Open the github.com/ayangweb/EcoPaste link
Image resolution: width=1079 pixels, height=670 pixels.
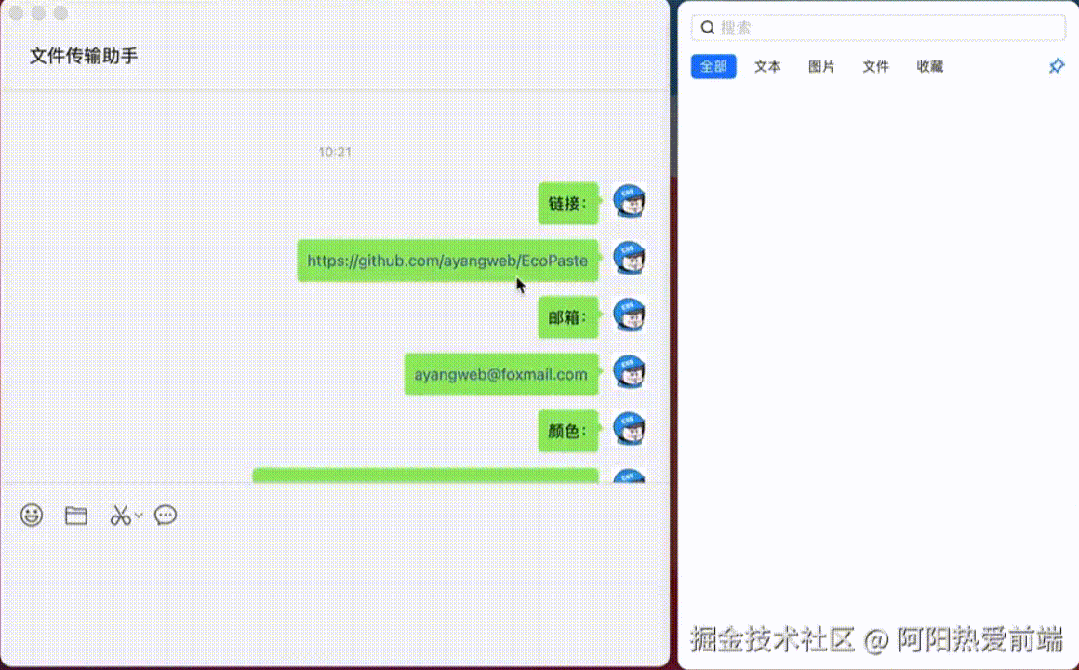point(448,261)
